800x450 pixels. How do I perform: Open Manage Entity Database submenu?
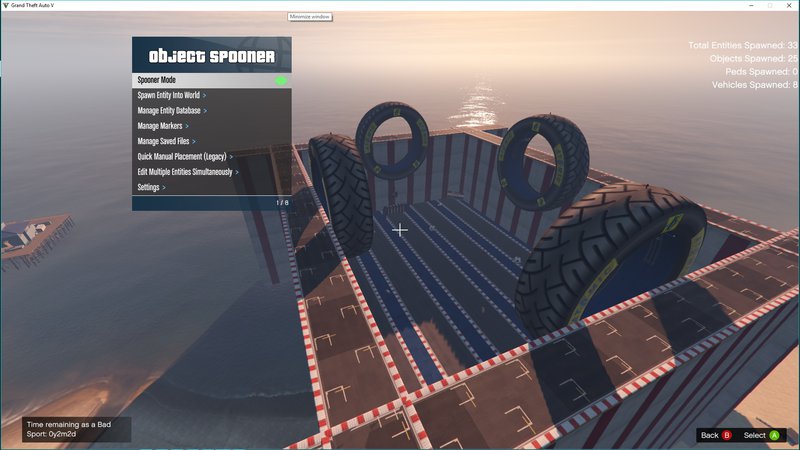(x=212, y=111)
